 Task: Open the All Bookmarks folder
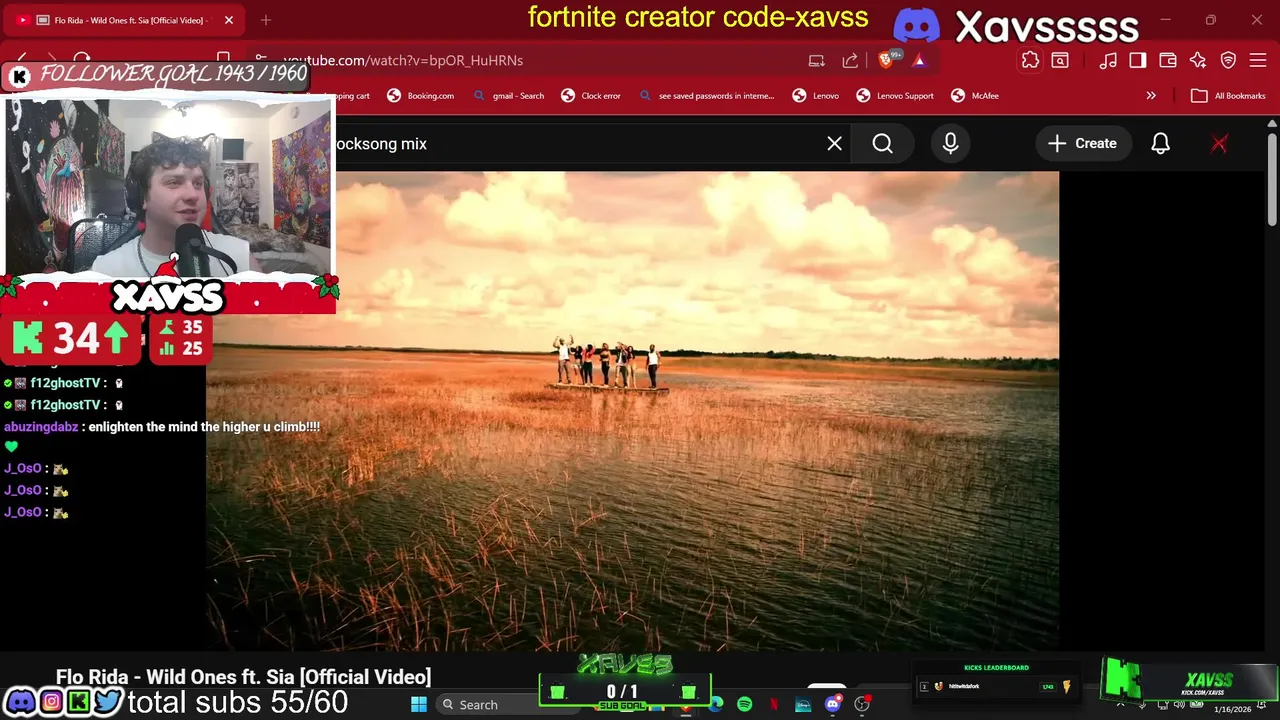1228,96
